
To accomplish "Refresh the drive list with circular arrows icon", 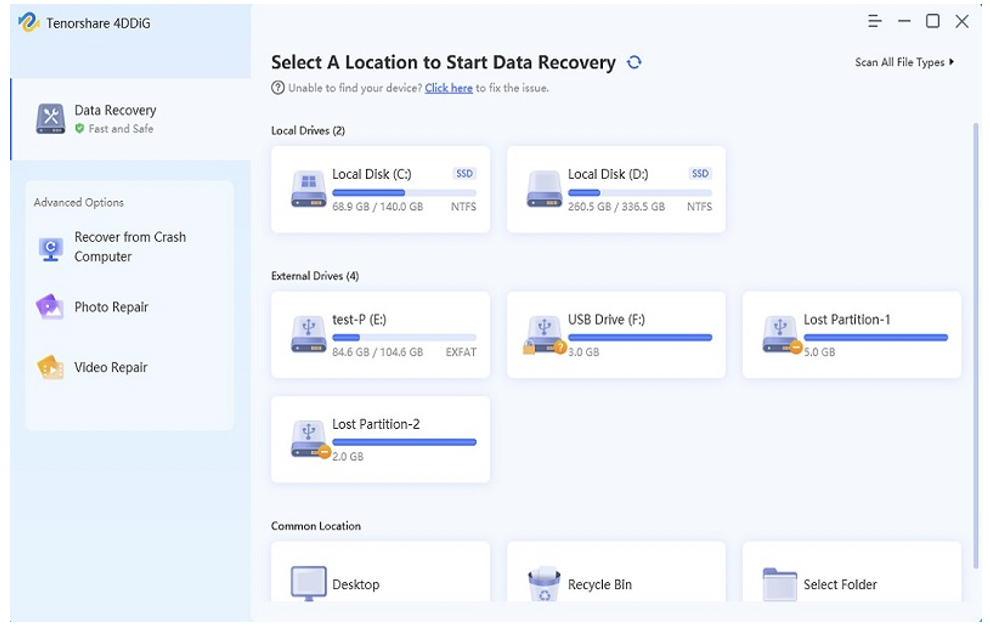I will click(634, 62).
